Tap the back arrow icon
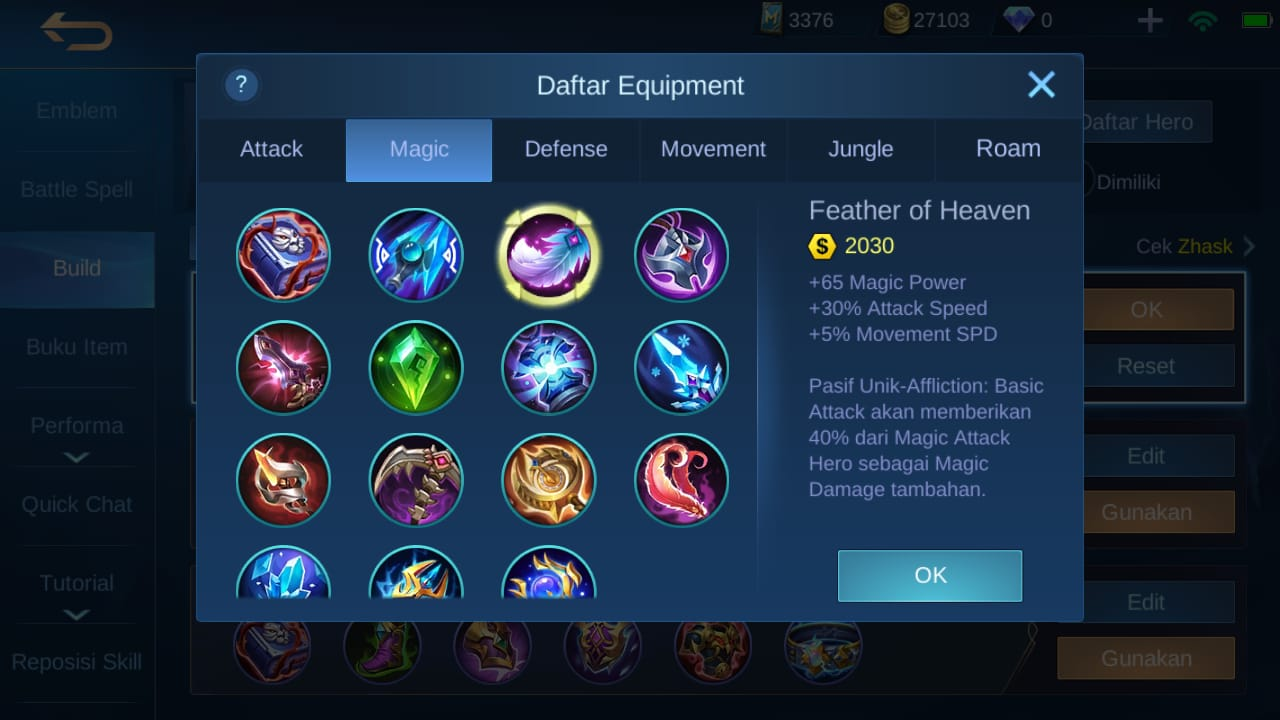The width and height of the screenshot is (1280, 720). 76,31
